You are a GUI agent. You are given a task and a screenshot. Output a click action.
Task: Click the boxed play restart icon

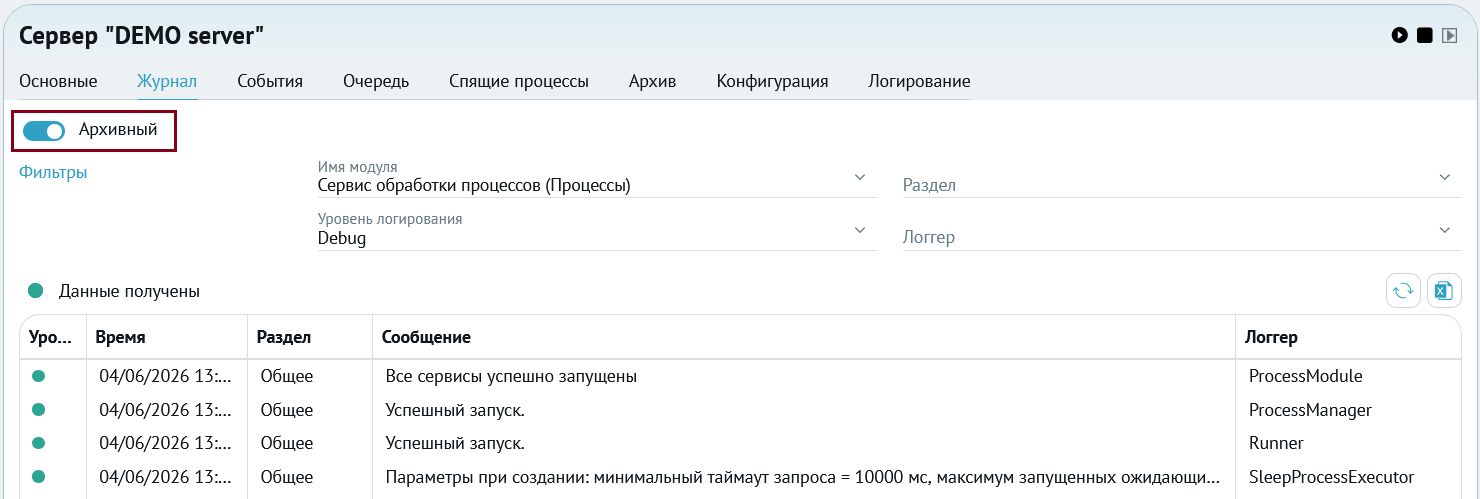click(x=1449, y=35)
